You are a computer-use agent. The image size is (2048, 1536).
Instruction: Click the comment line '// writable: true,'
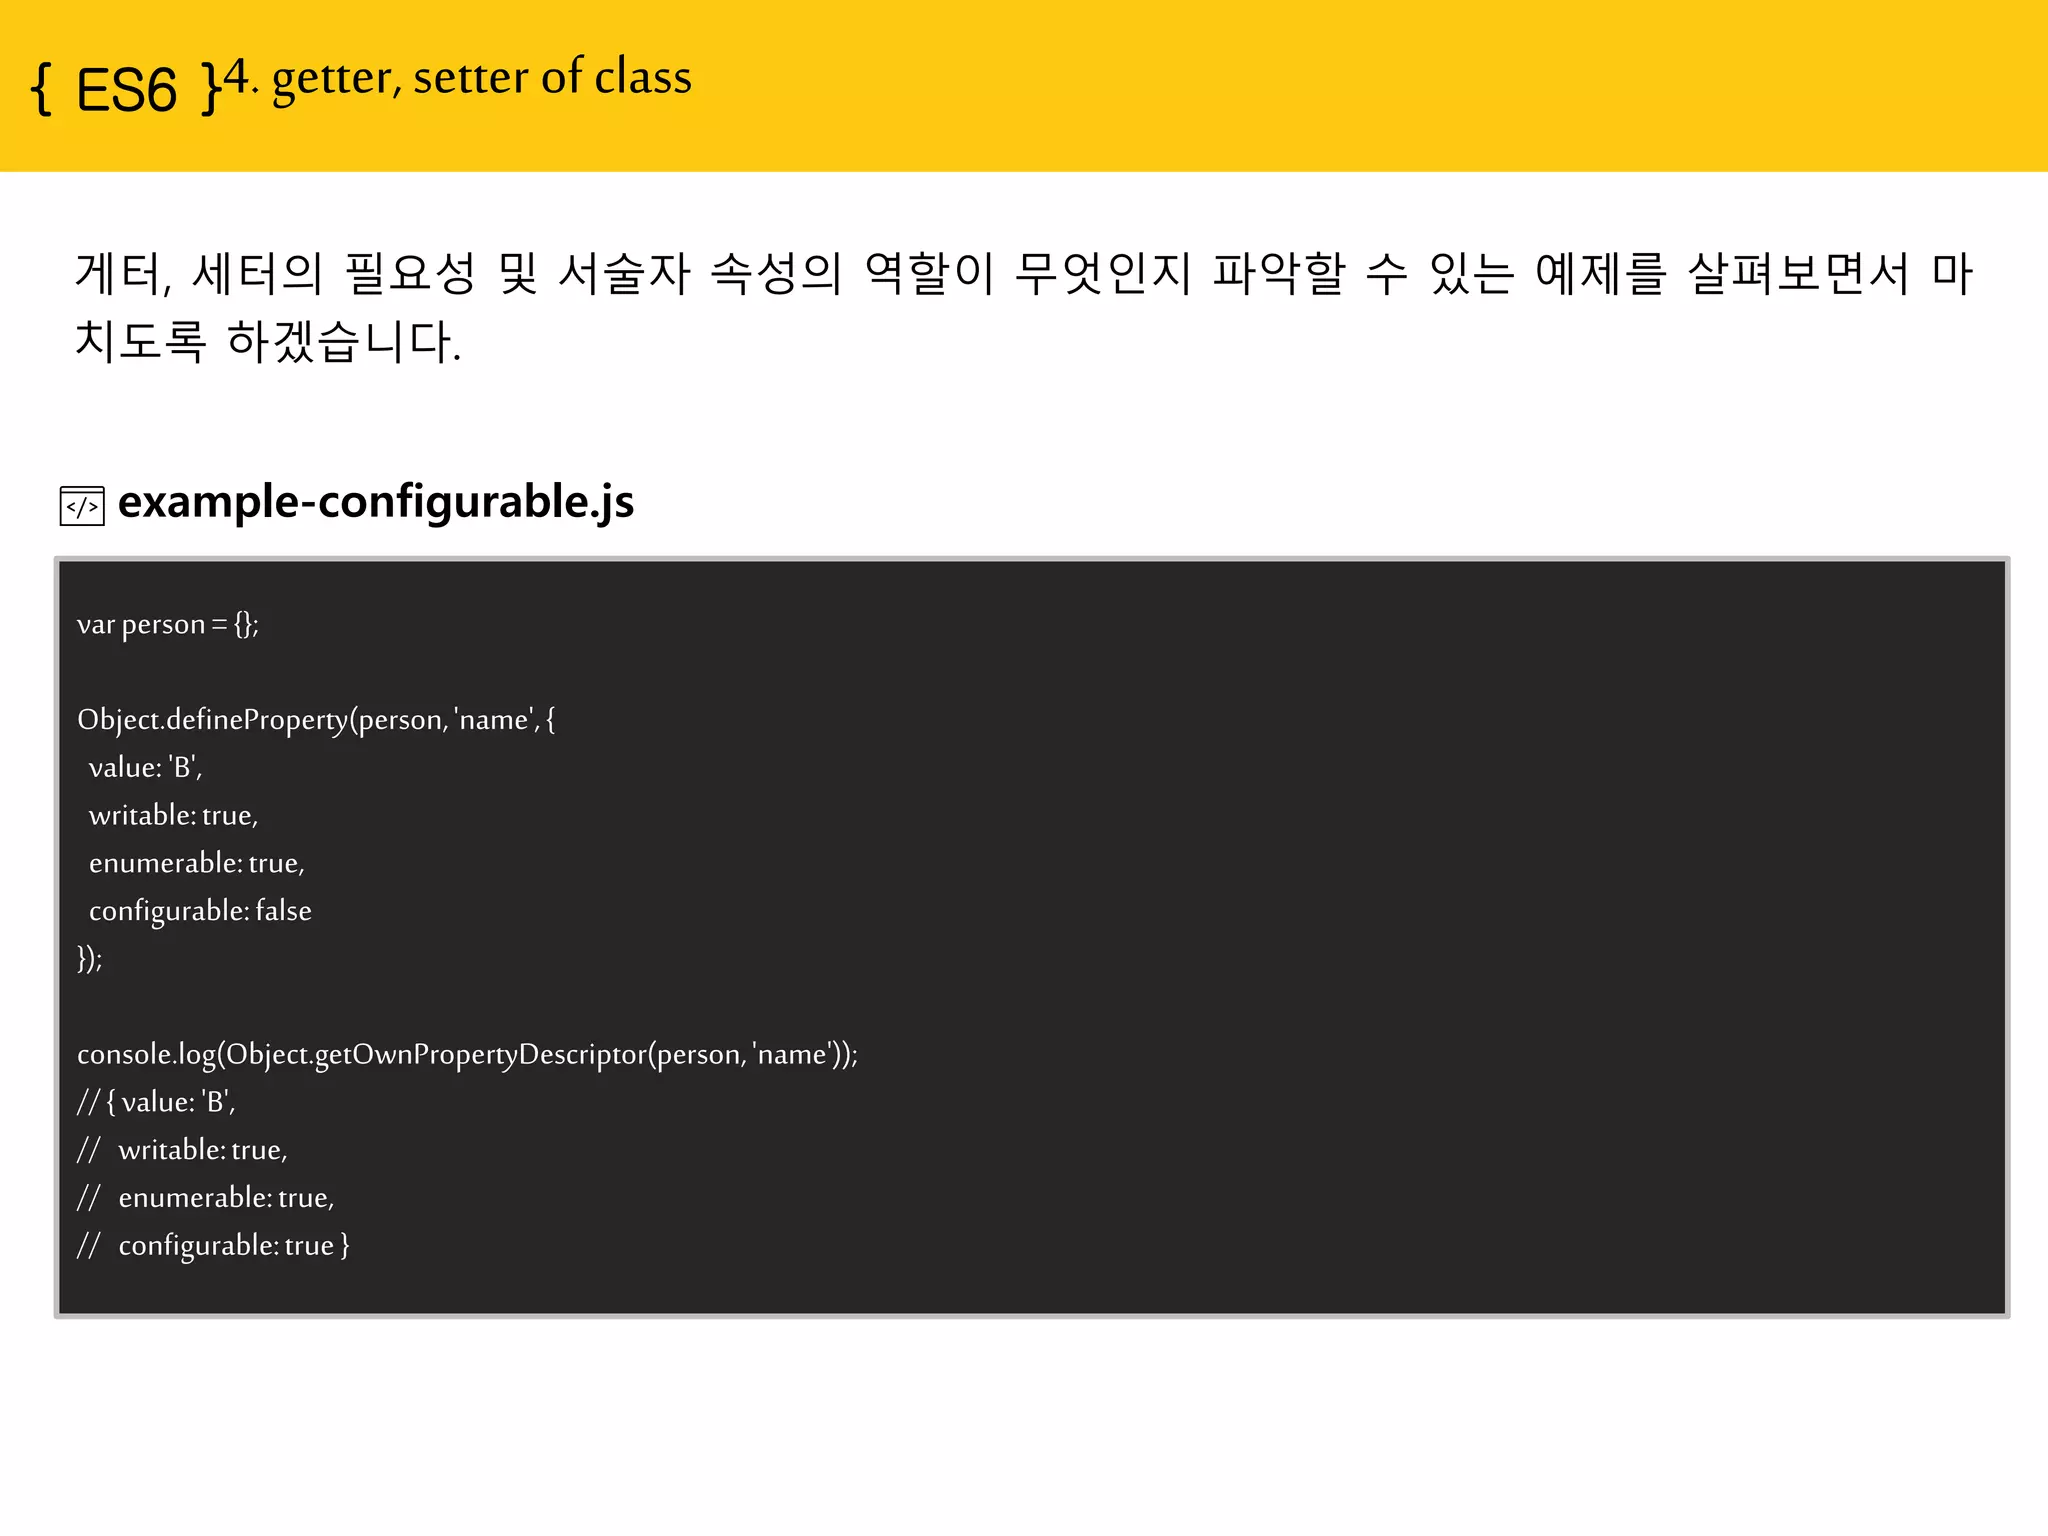tap(182, 1150)
